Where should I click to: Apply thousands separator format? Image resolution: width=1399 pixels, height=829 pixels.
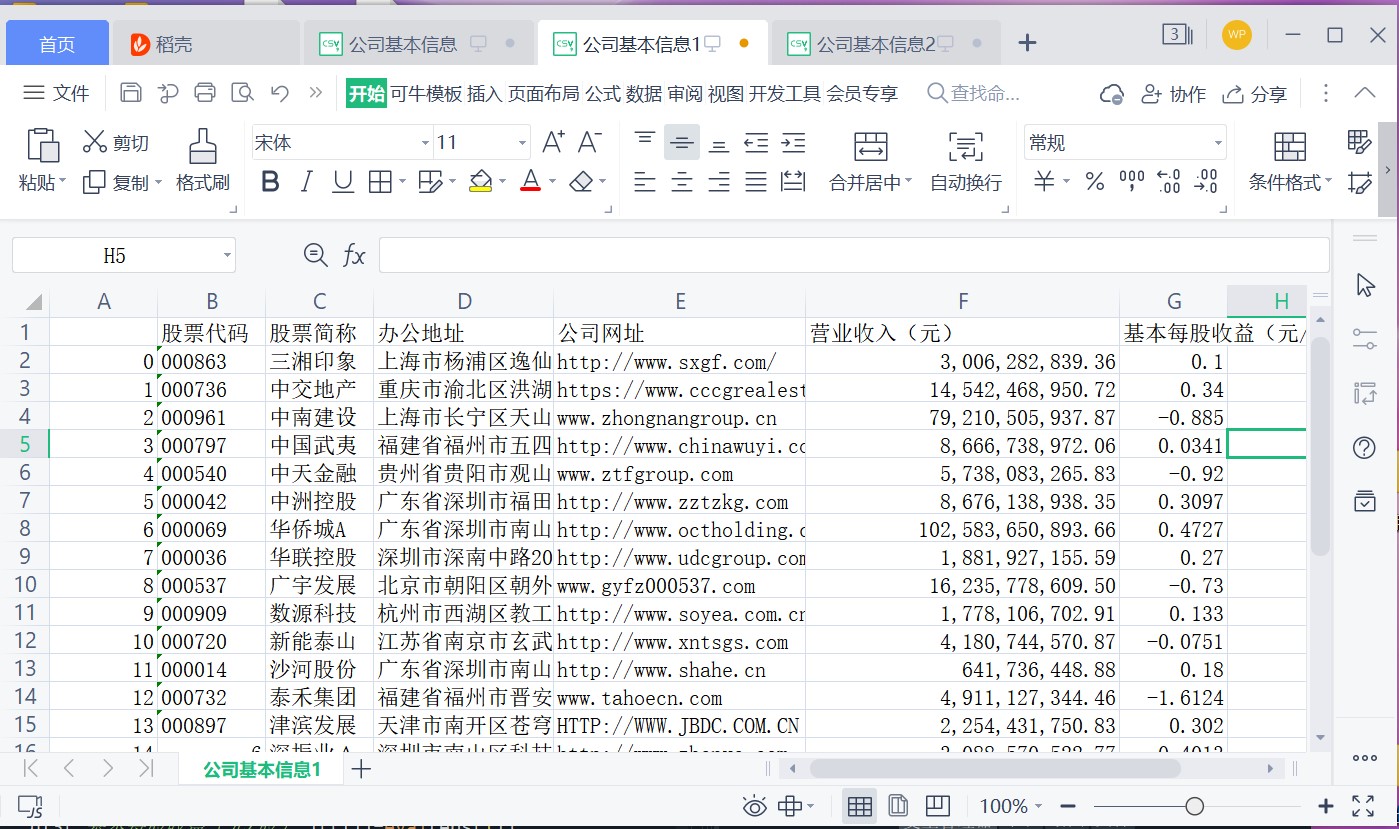pos(1132,182)
